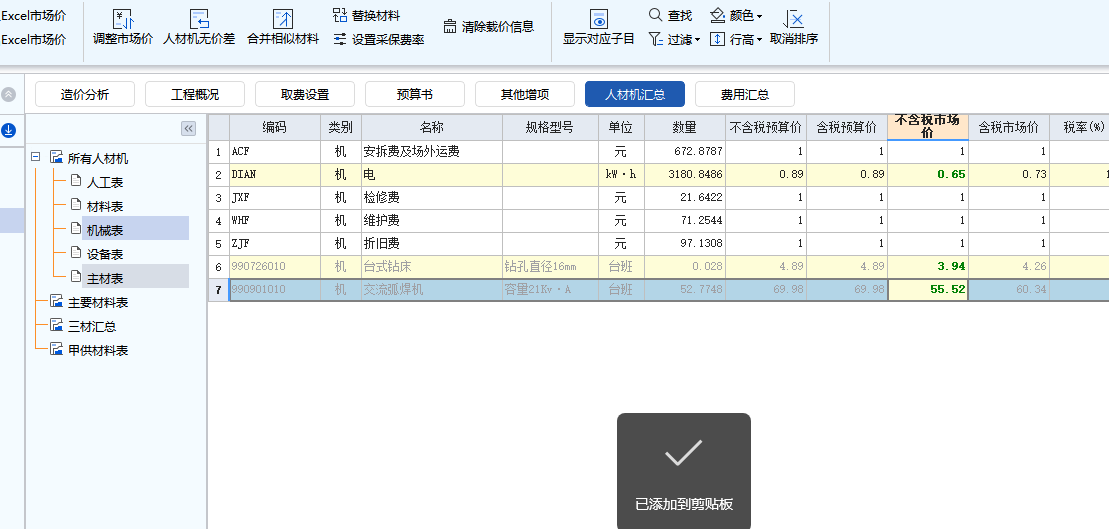Image resolution: width=1109 pixels, height=529 pixels.
Task: Select the ACF code cell
Action: (x=274, y=152)
